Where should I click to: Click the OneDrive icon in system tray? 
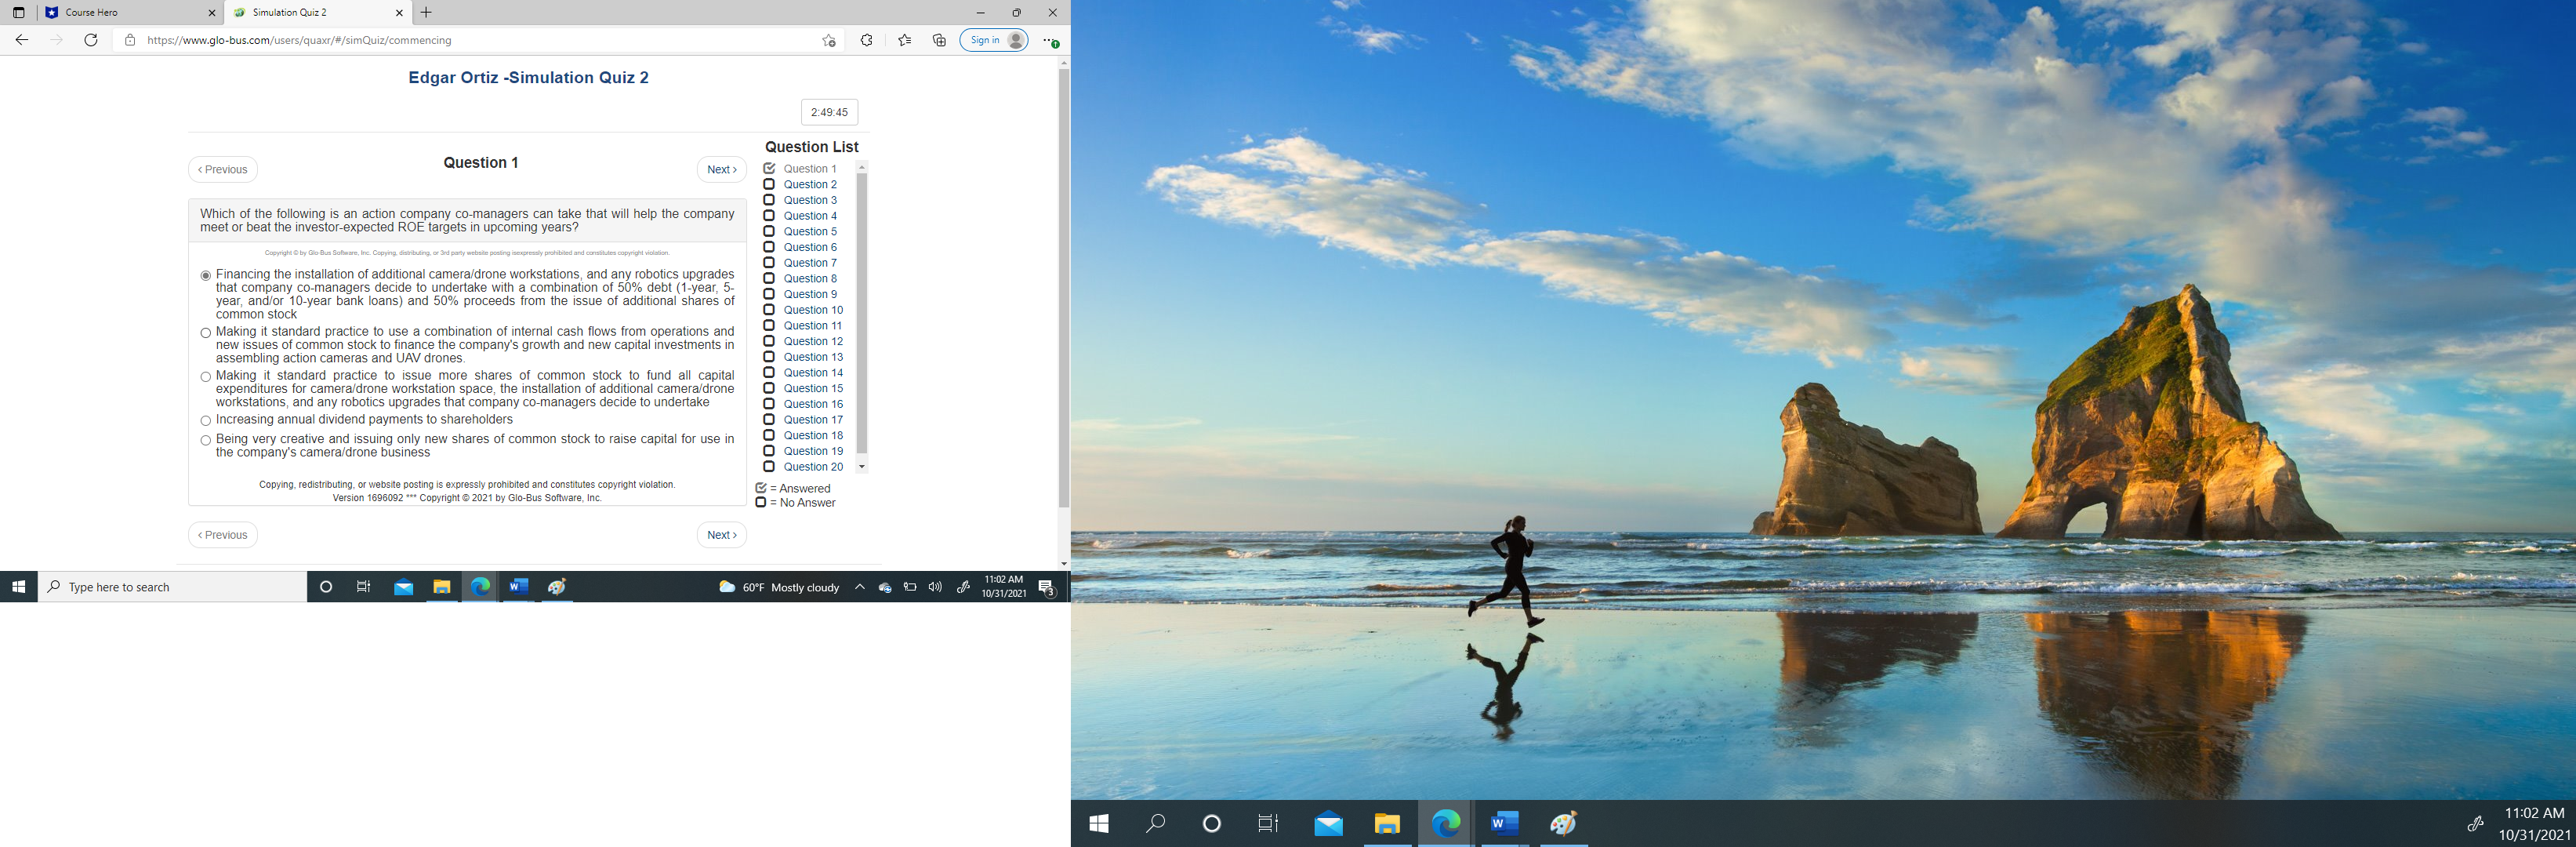pos(884,588)
